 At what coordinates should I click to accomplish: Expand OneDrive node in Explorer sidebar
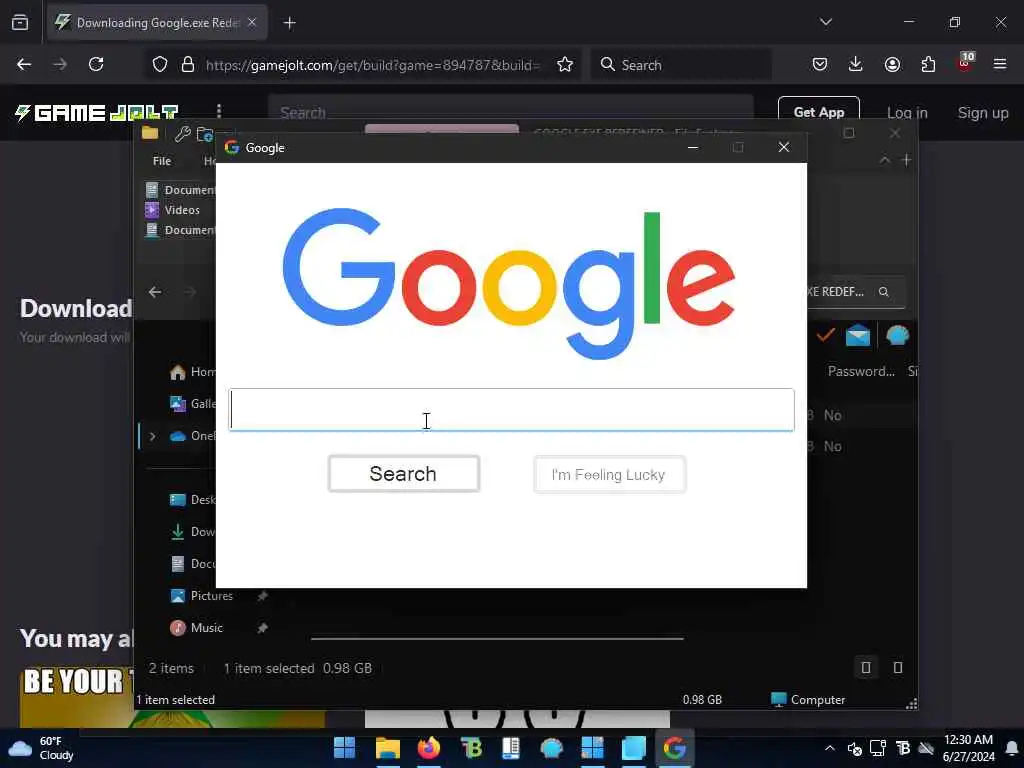point(152,436)
